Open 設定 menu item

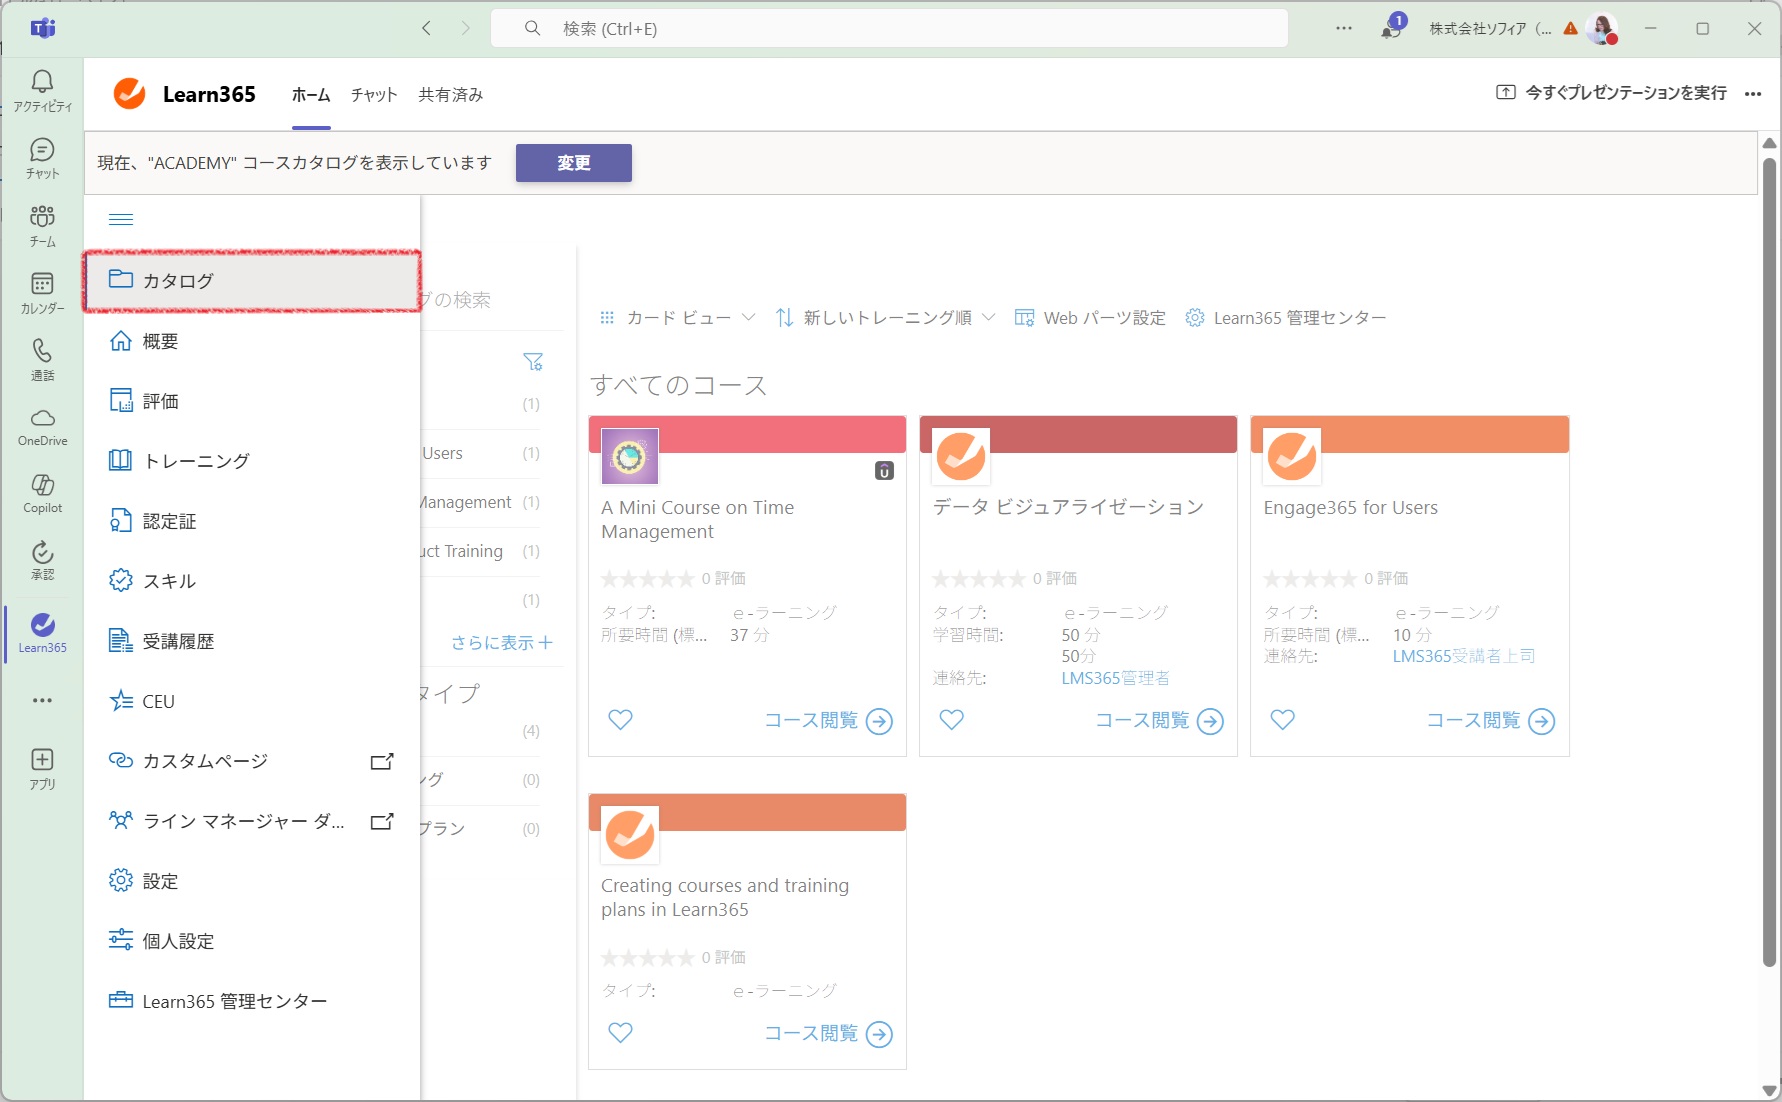(x=251, y=881)
